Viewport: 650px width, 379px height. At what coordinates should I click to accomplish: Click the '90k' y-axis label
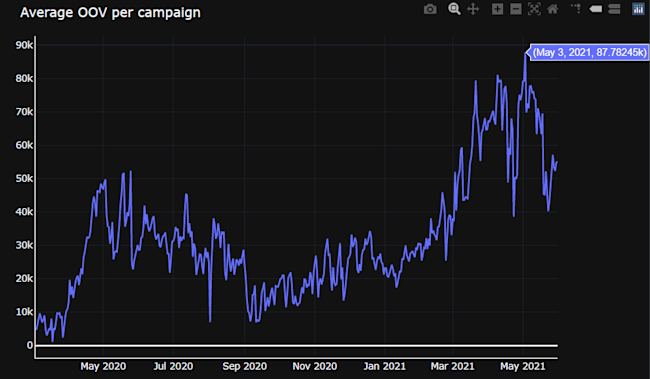(24, 45)
